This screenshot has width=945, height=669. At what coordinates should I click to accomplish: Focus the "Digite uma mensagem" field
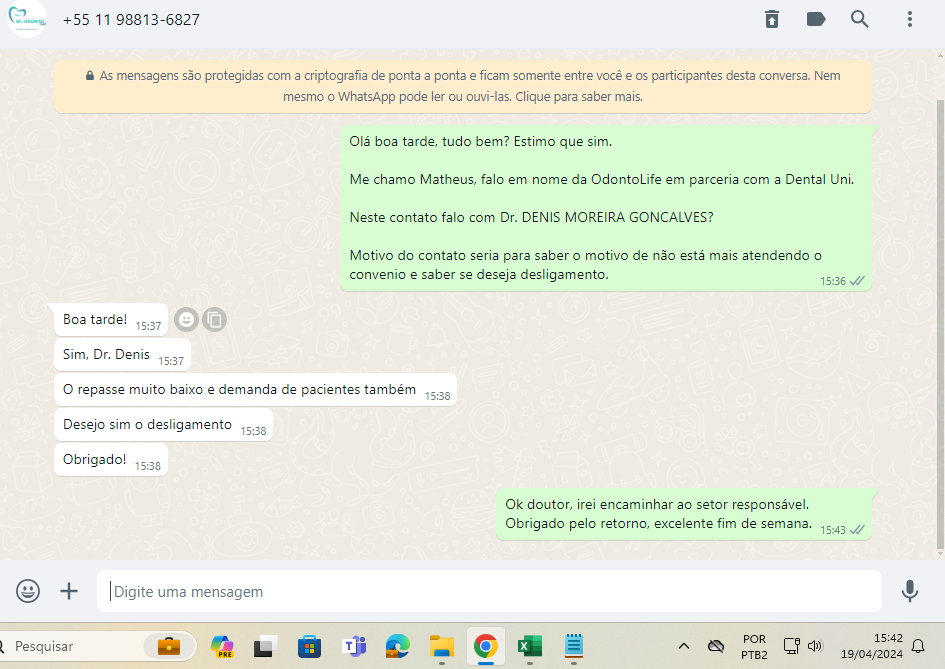(489, 591)
